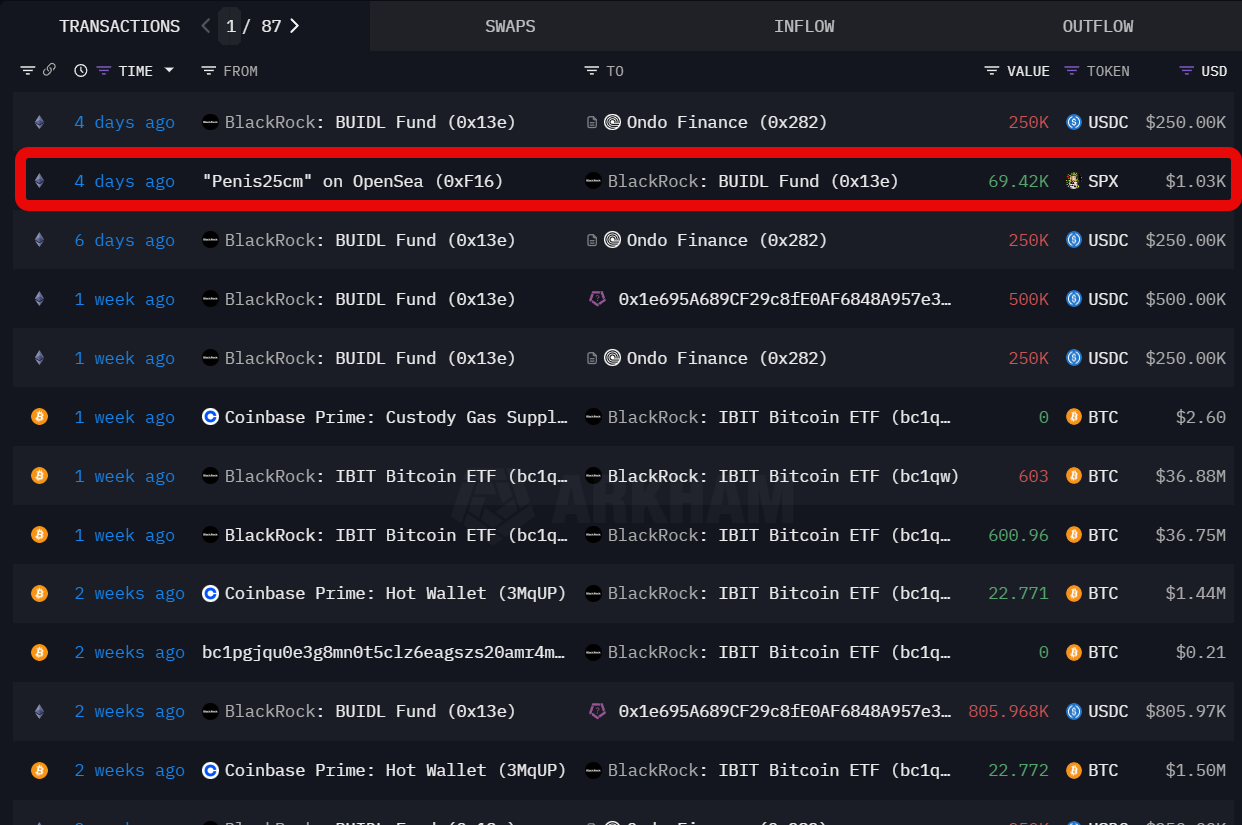Viewport: 1242px width, 825px height.
Task: Click the value 805.968K
Action: [x=1008, y=712]
